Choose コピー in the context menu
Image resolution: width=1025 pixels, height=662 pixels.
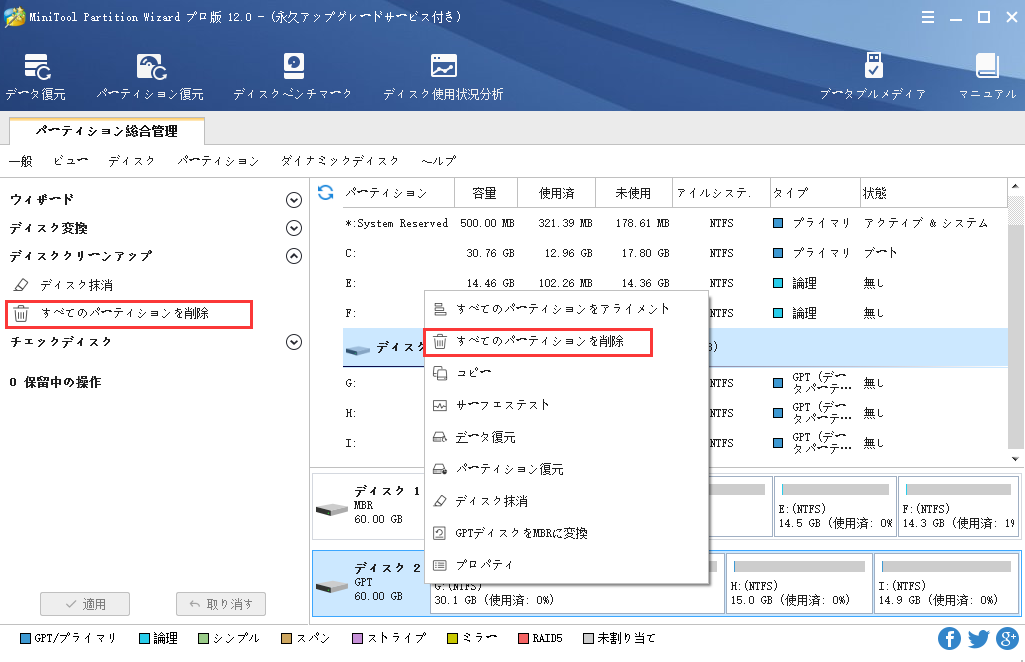566,373
